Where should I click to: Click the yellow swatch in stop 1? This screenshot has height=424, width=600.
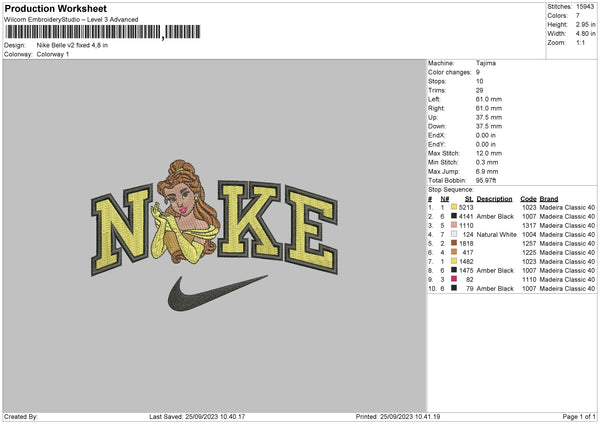tap(454, 207)
